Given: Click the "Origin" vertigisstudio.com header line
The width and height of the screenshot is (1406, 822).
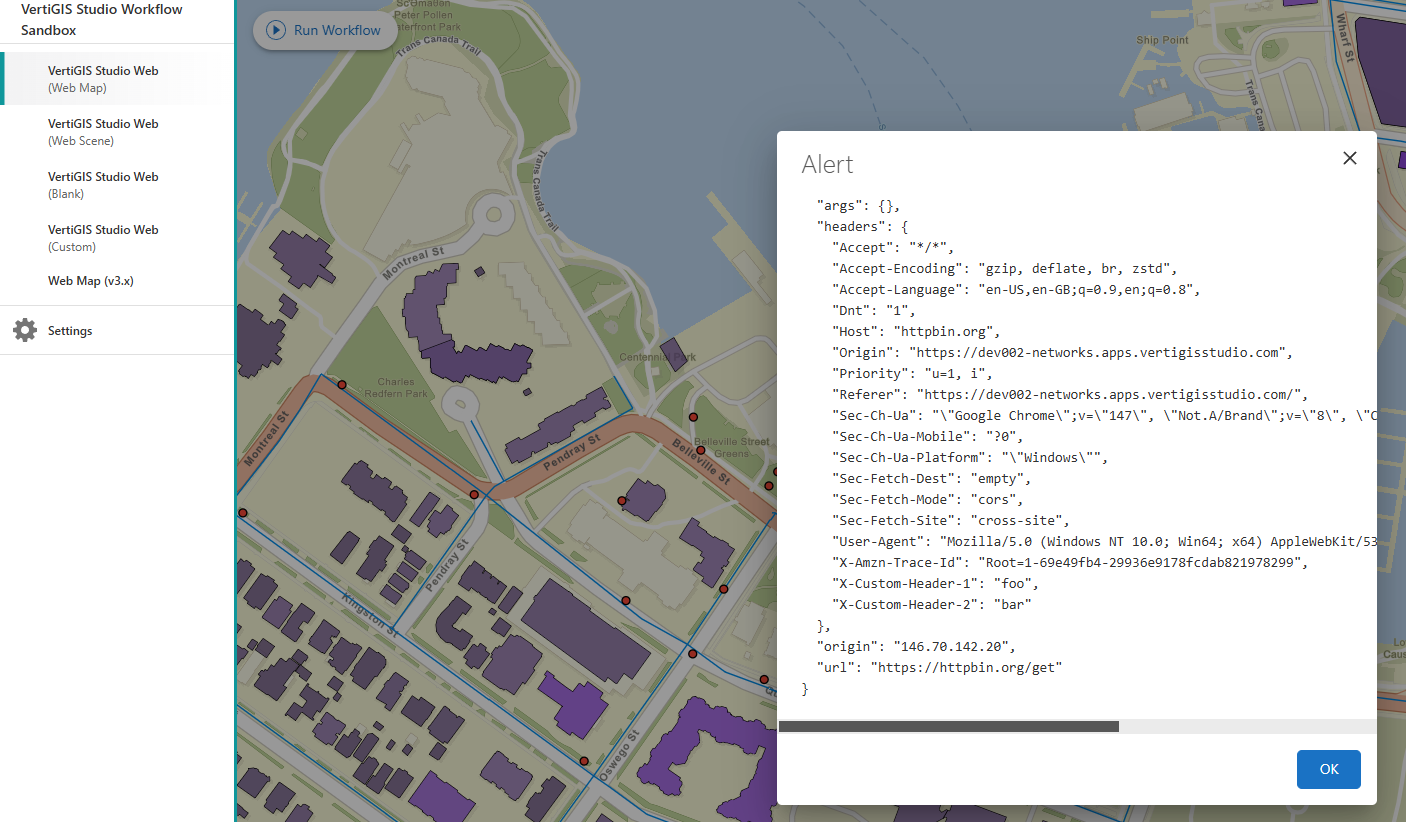Looking at the screenshot, I should pyautogui.click(x=1062, y=352).
